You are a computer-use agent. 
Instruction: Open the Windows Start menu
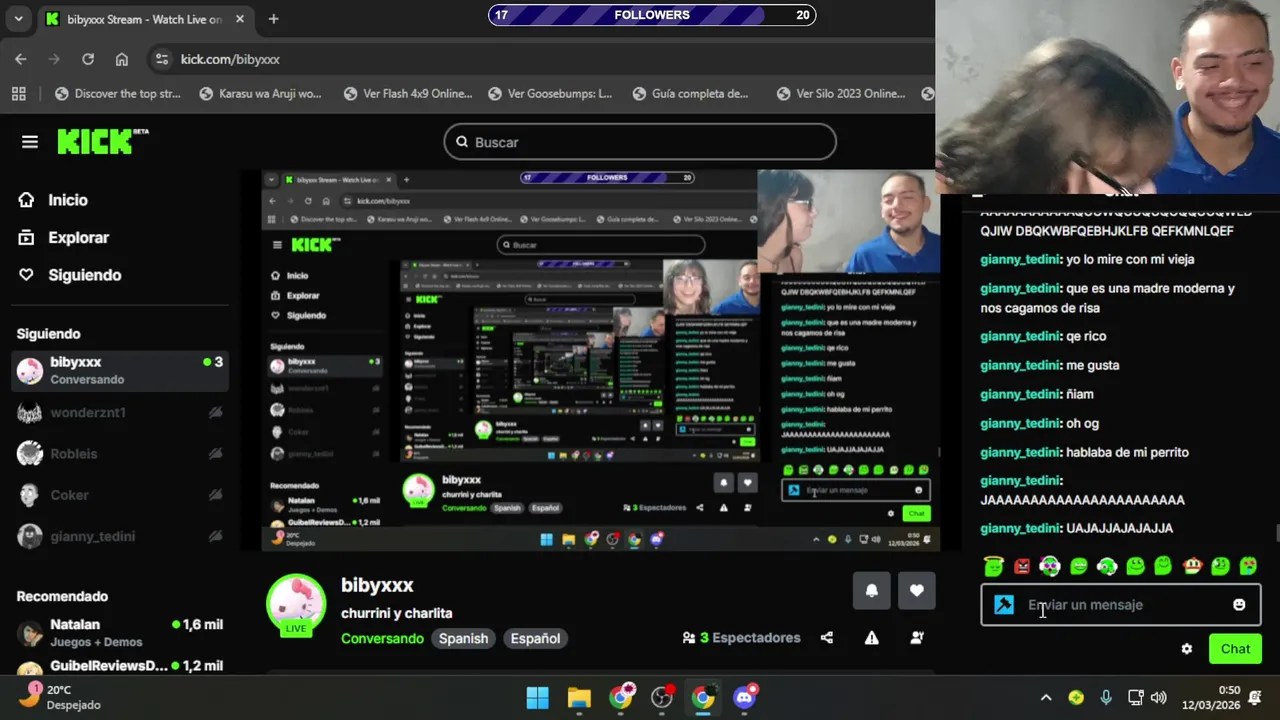click(538, 698)
